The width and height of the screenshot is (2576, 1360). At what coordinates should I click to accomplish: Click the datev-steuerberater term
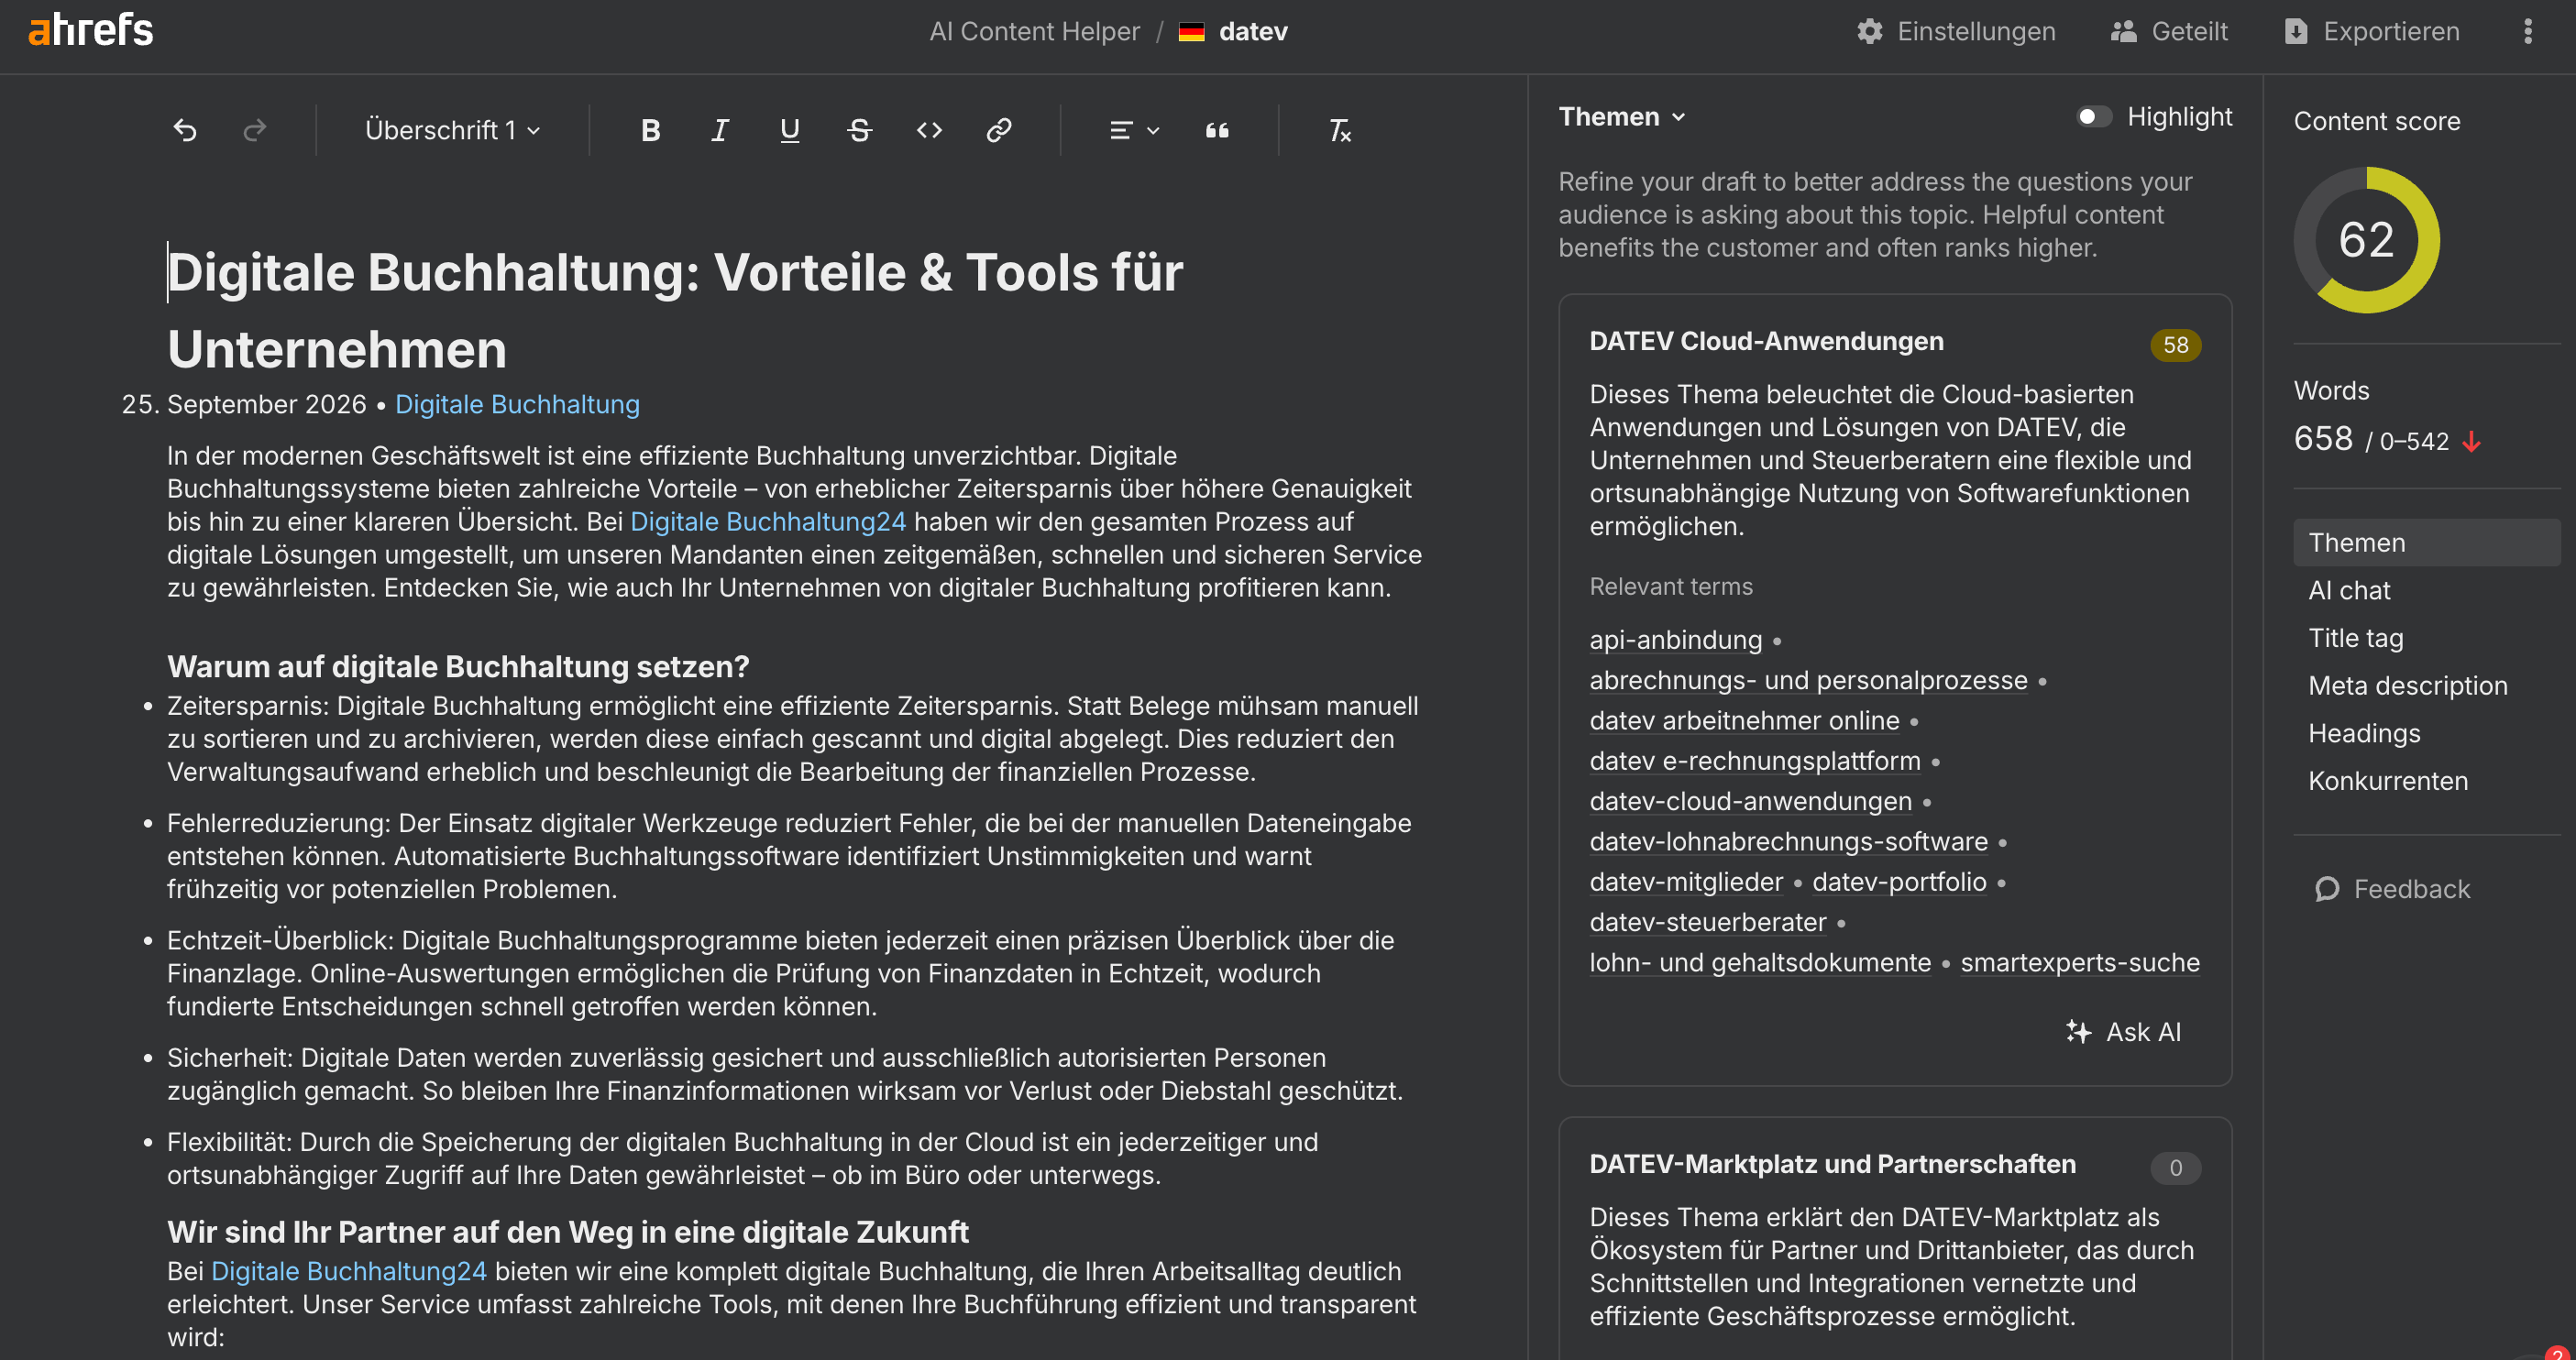pyautogui.click(x=1707, y=922)
